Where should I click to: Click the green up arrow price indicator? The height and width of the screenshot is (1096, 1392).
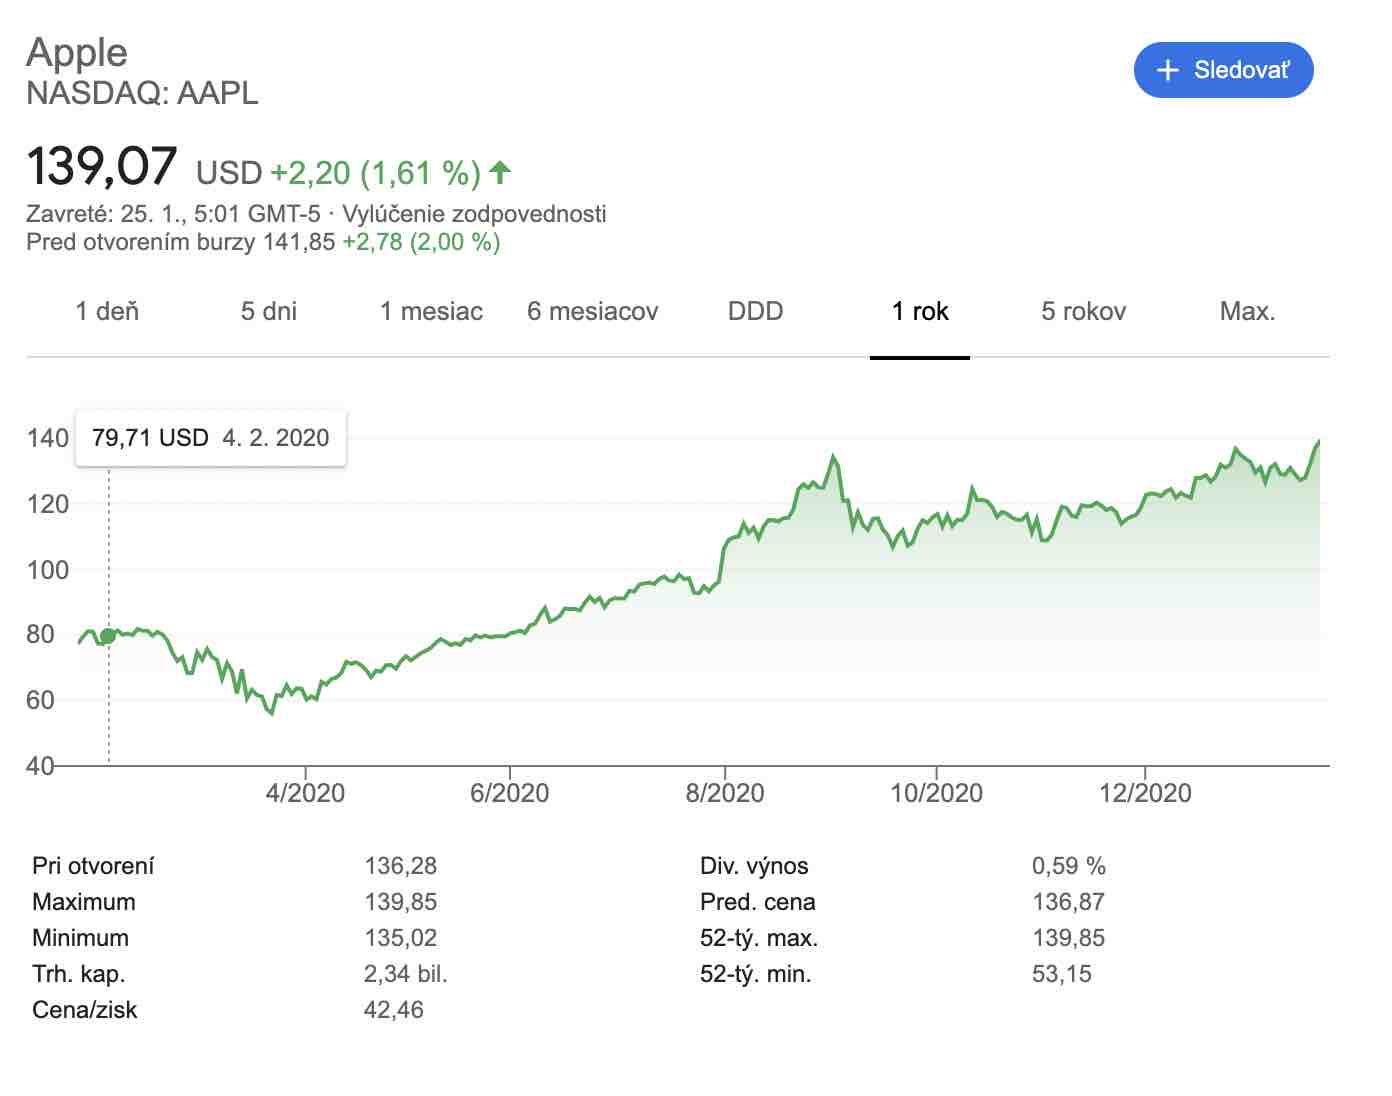(500, 172)
